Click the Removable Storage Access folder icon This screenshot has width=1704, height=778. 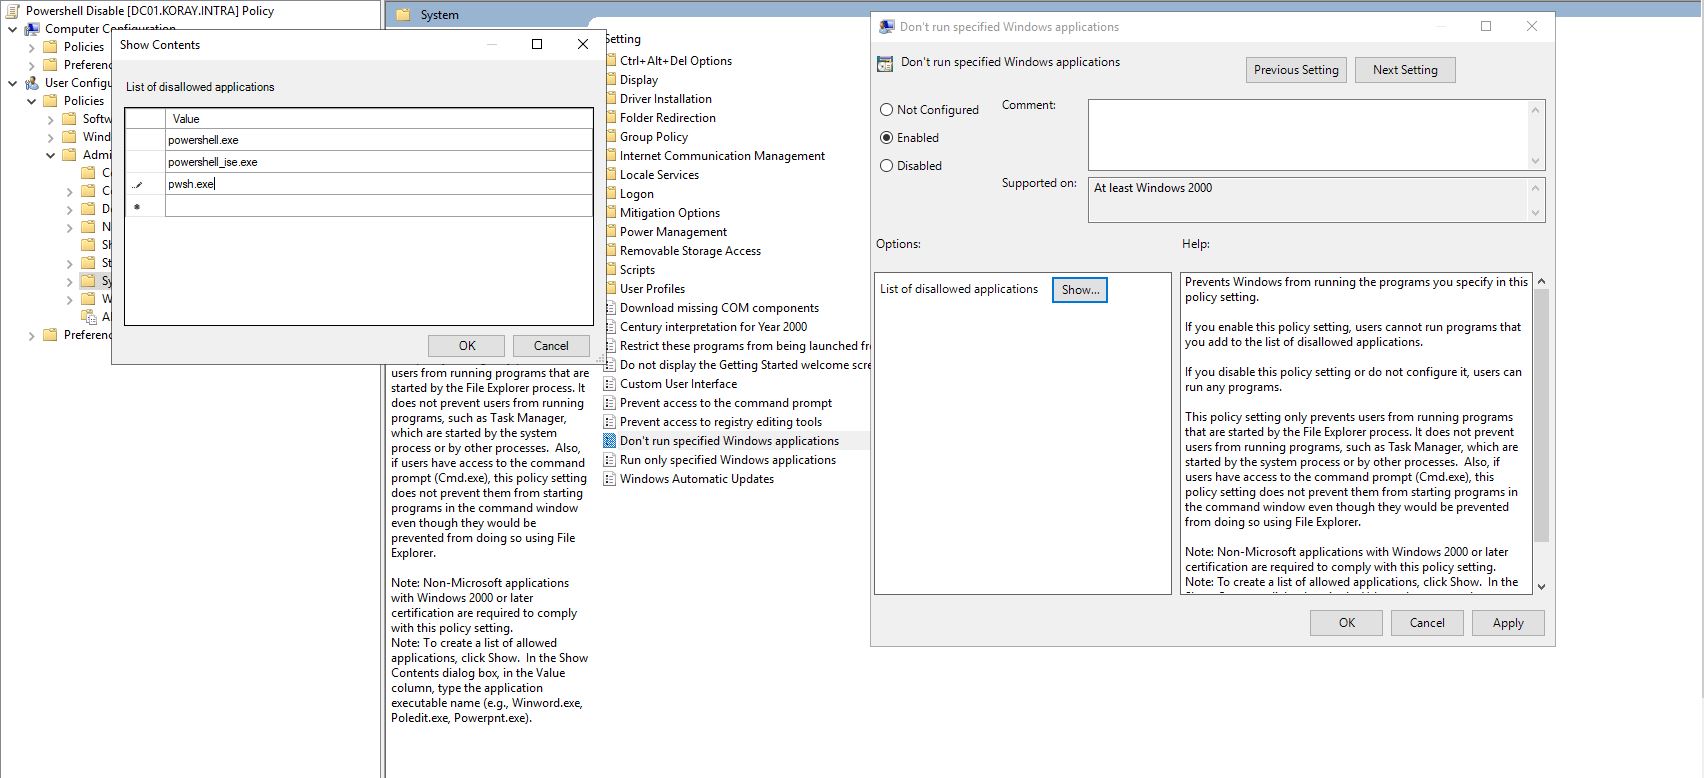coord(611,251)
